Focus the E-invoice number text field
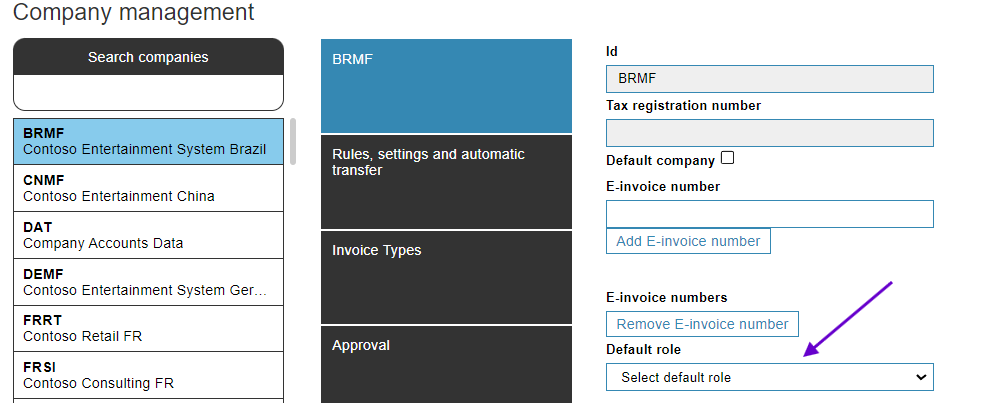 coord(769,214)
